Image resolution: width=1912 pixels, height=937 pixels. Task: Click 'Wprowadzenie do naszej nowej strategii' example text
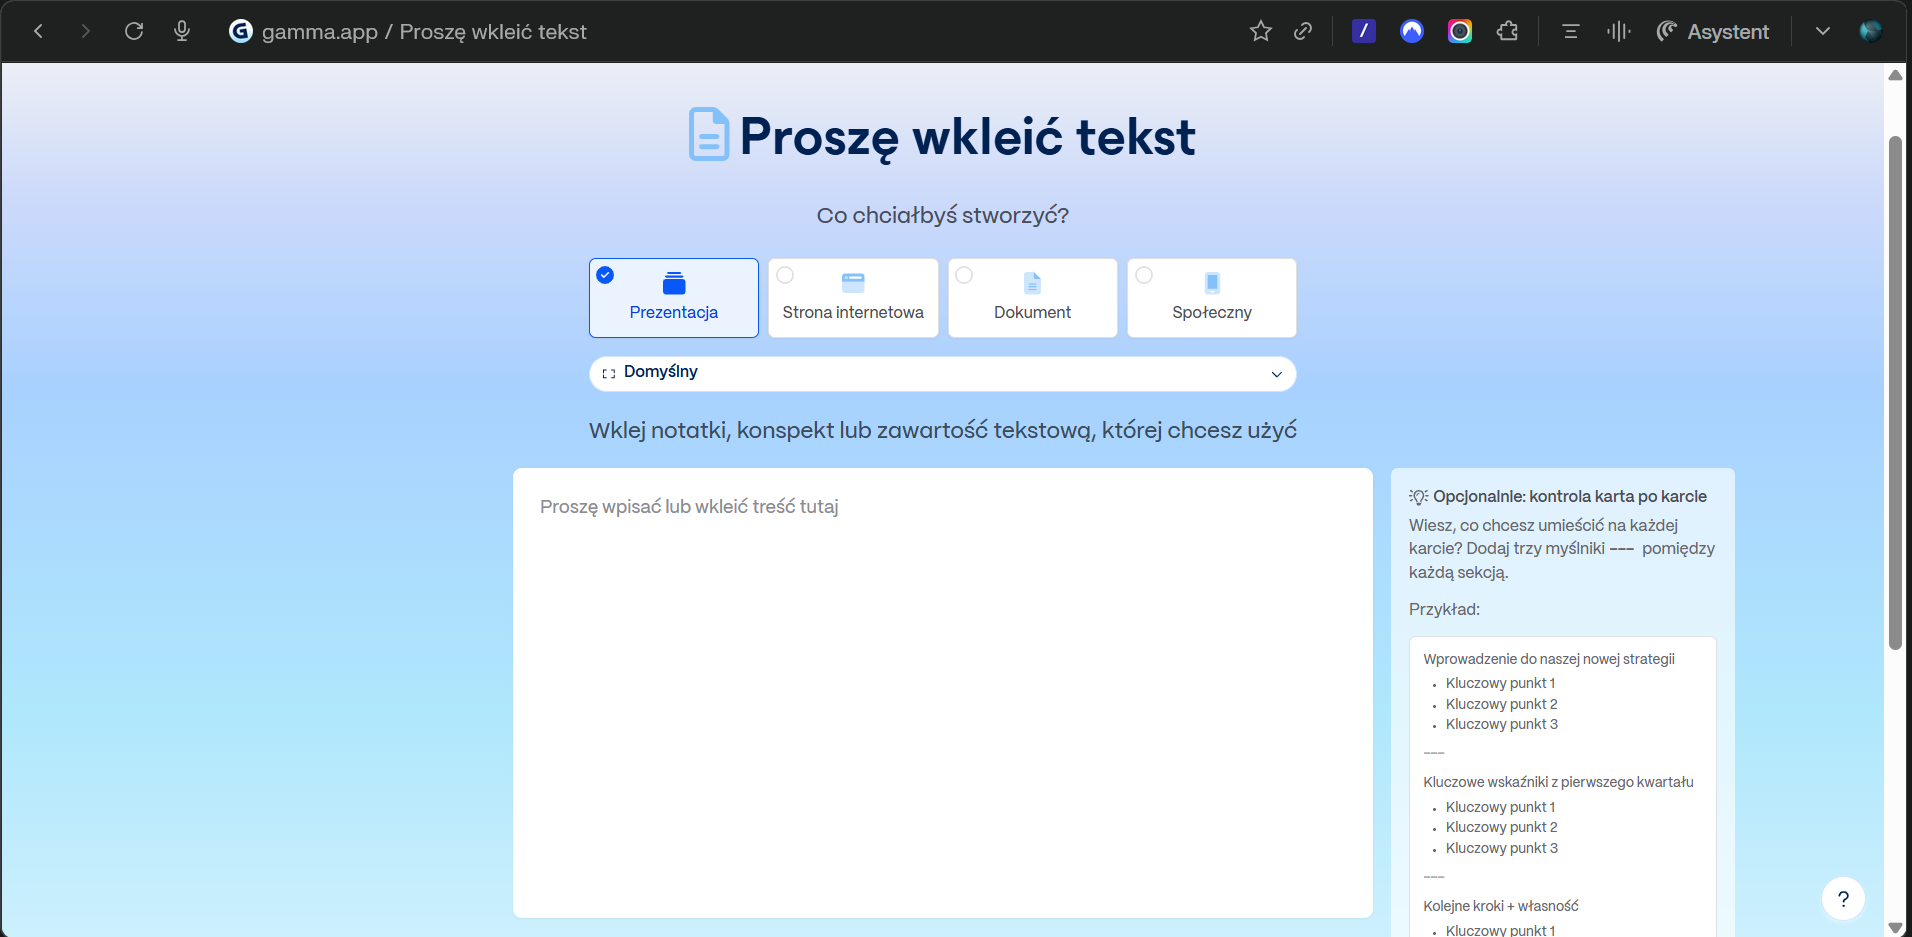tap(1549, 659)
